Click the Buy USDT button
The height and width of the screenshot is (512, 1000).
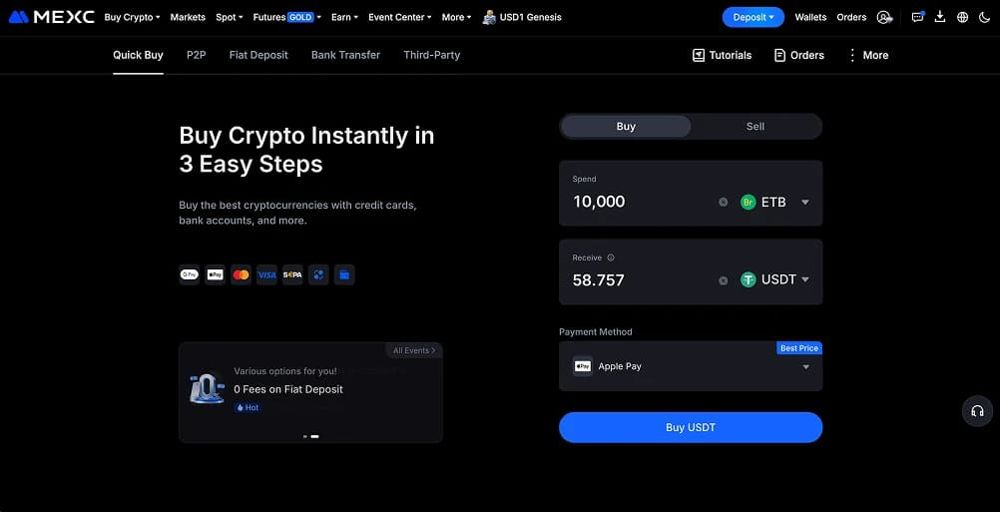[691, 427]
